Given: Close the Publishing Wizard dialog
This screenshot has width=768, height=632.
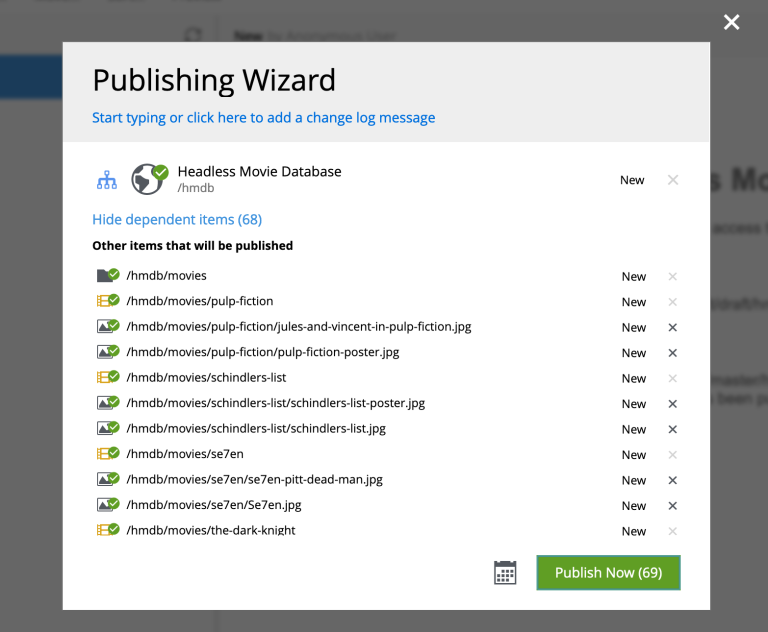Looking at the screenshot, I should click(732, 22).
